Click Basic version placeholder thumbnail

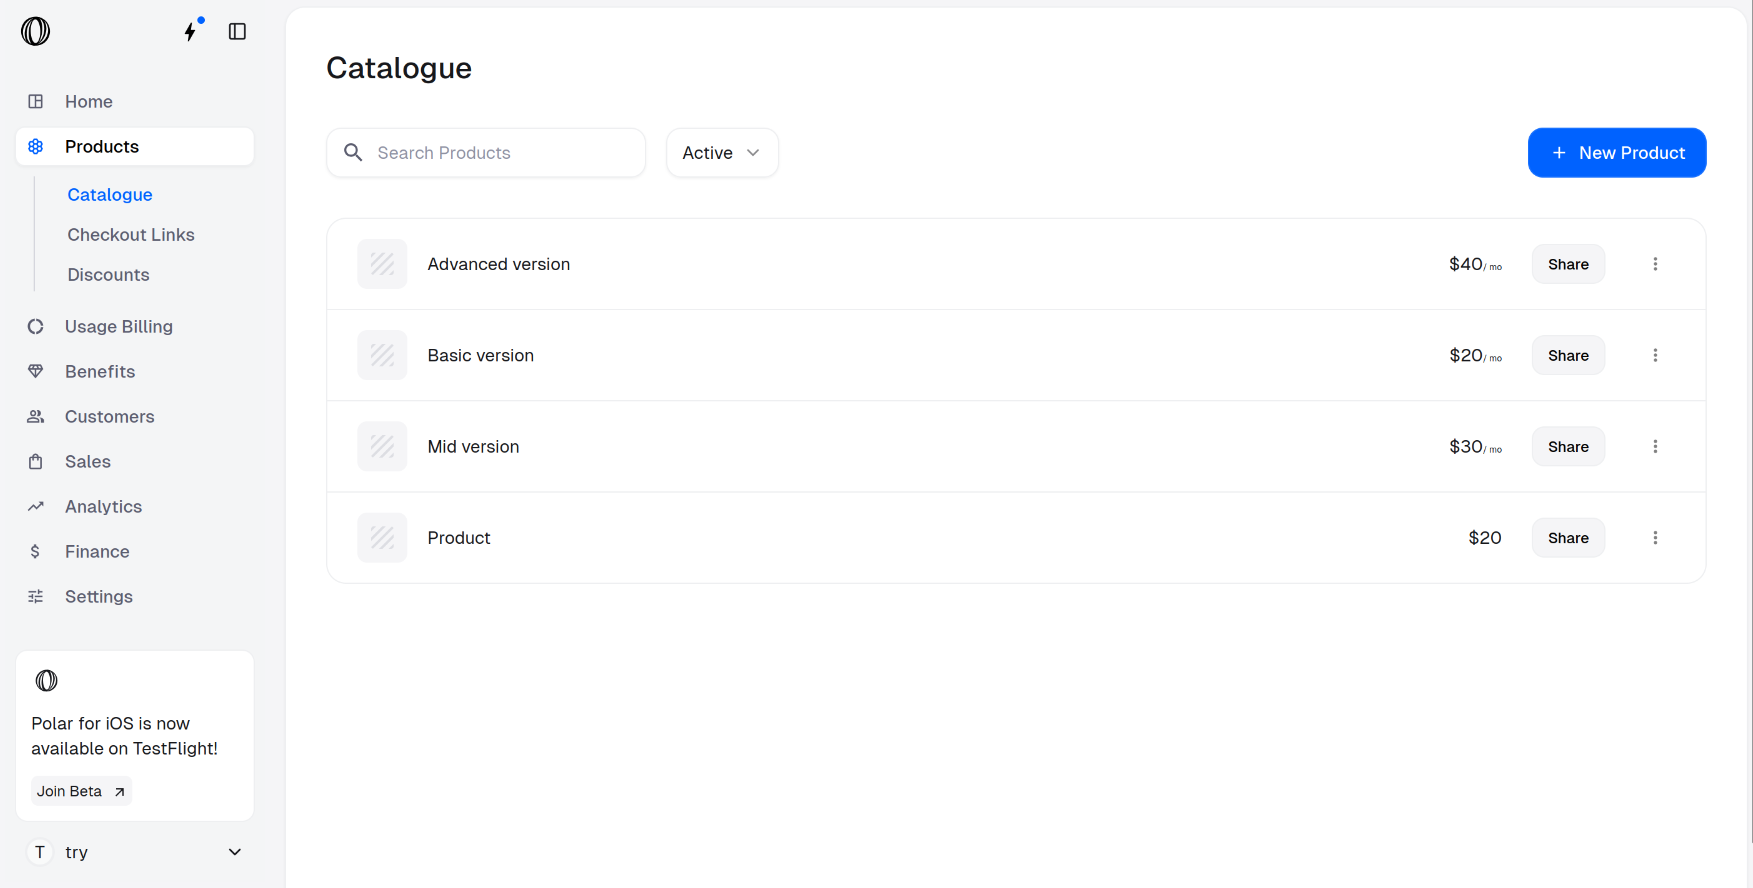[382, 355]
